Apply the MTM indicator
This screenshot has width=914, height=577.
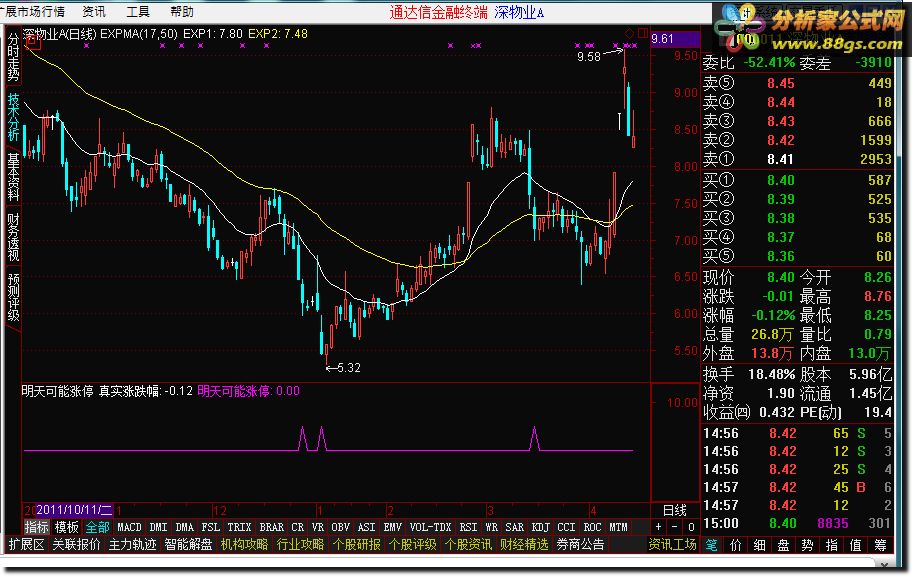pyautogui.click(x=618, y=527)
